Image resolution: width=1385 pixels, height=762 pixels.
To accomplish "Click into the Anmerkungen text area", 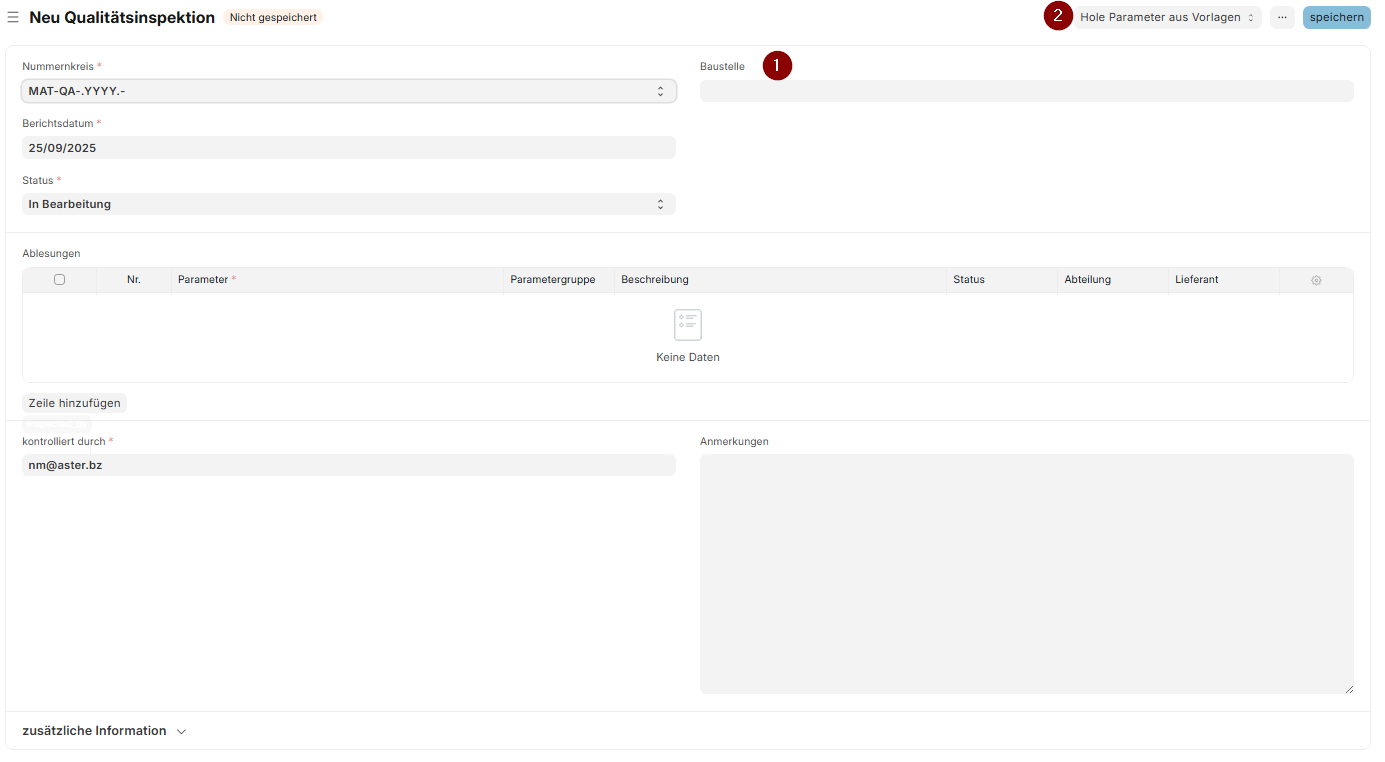I will click(x=1026, y=573).
